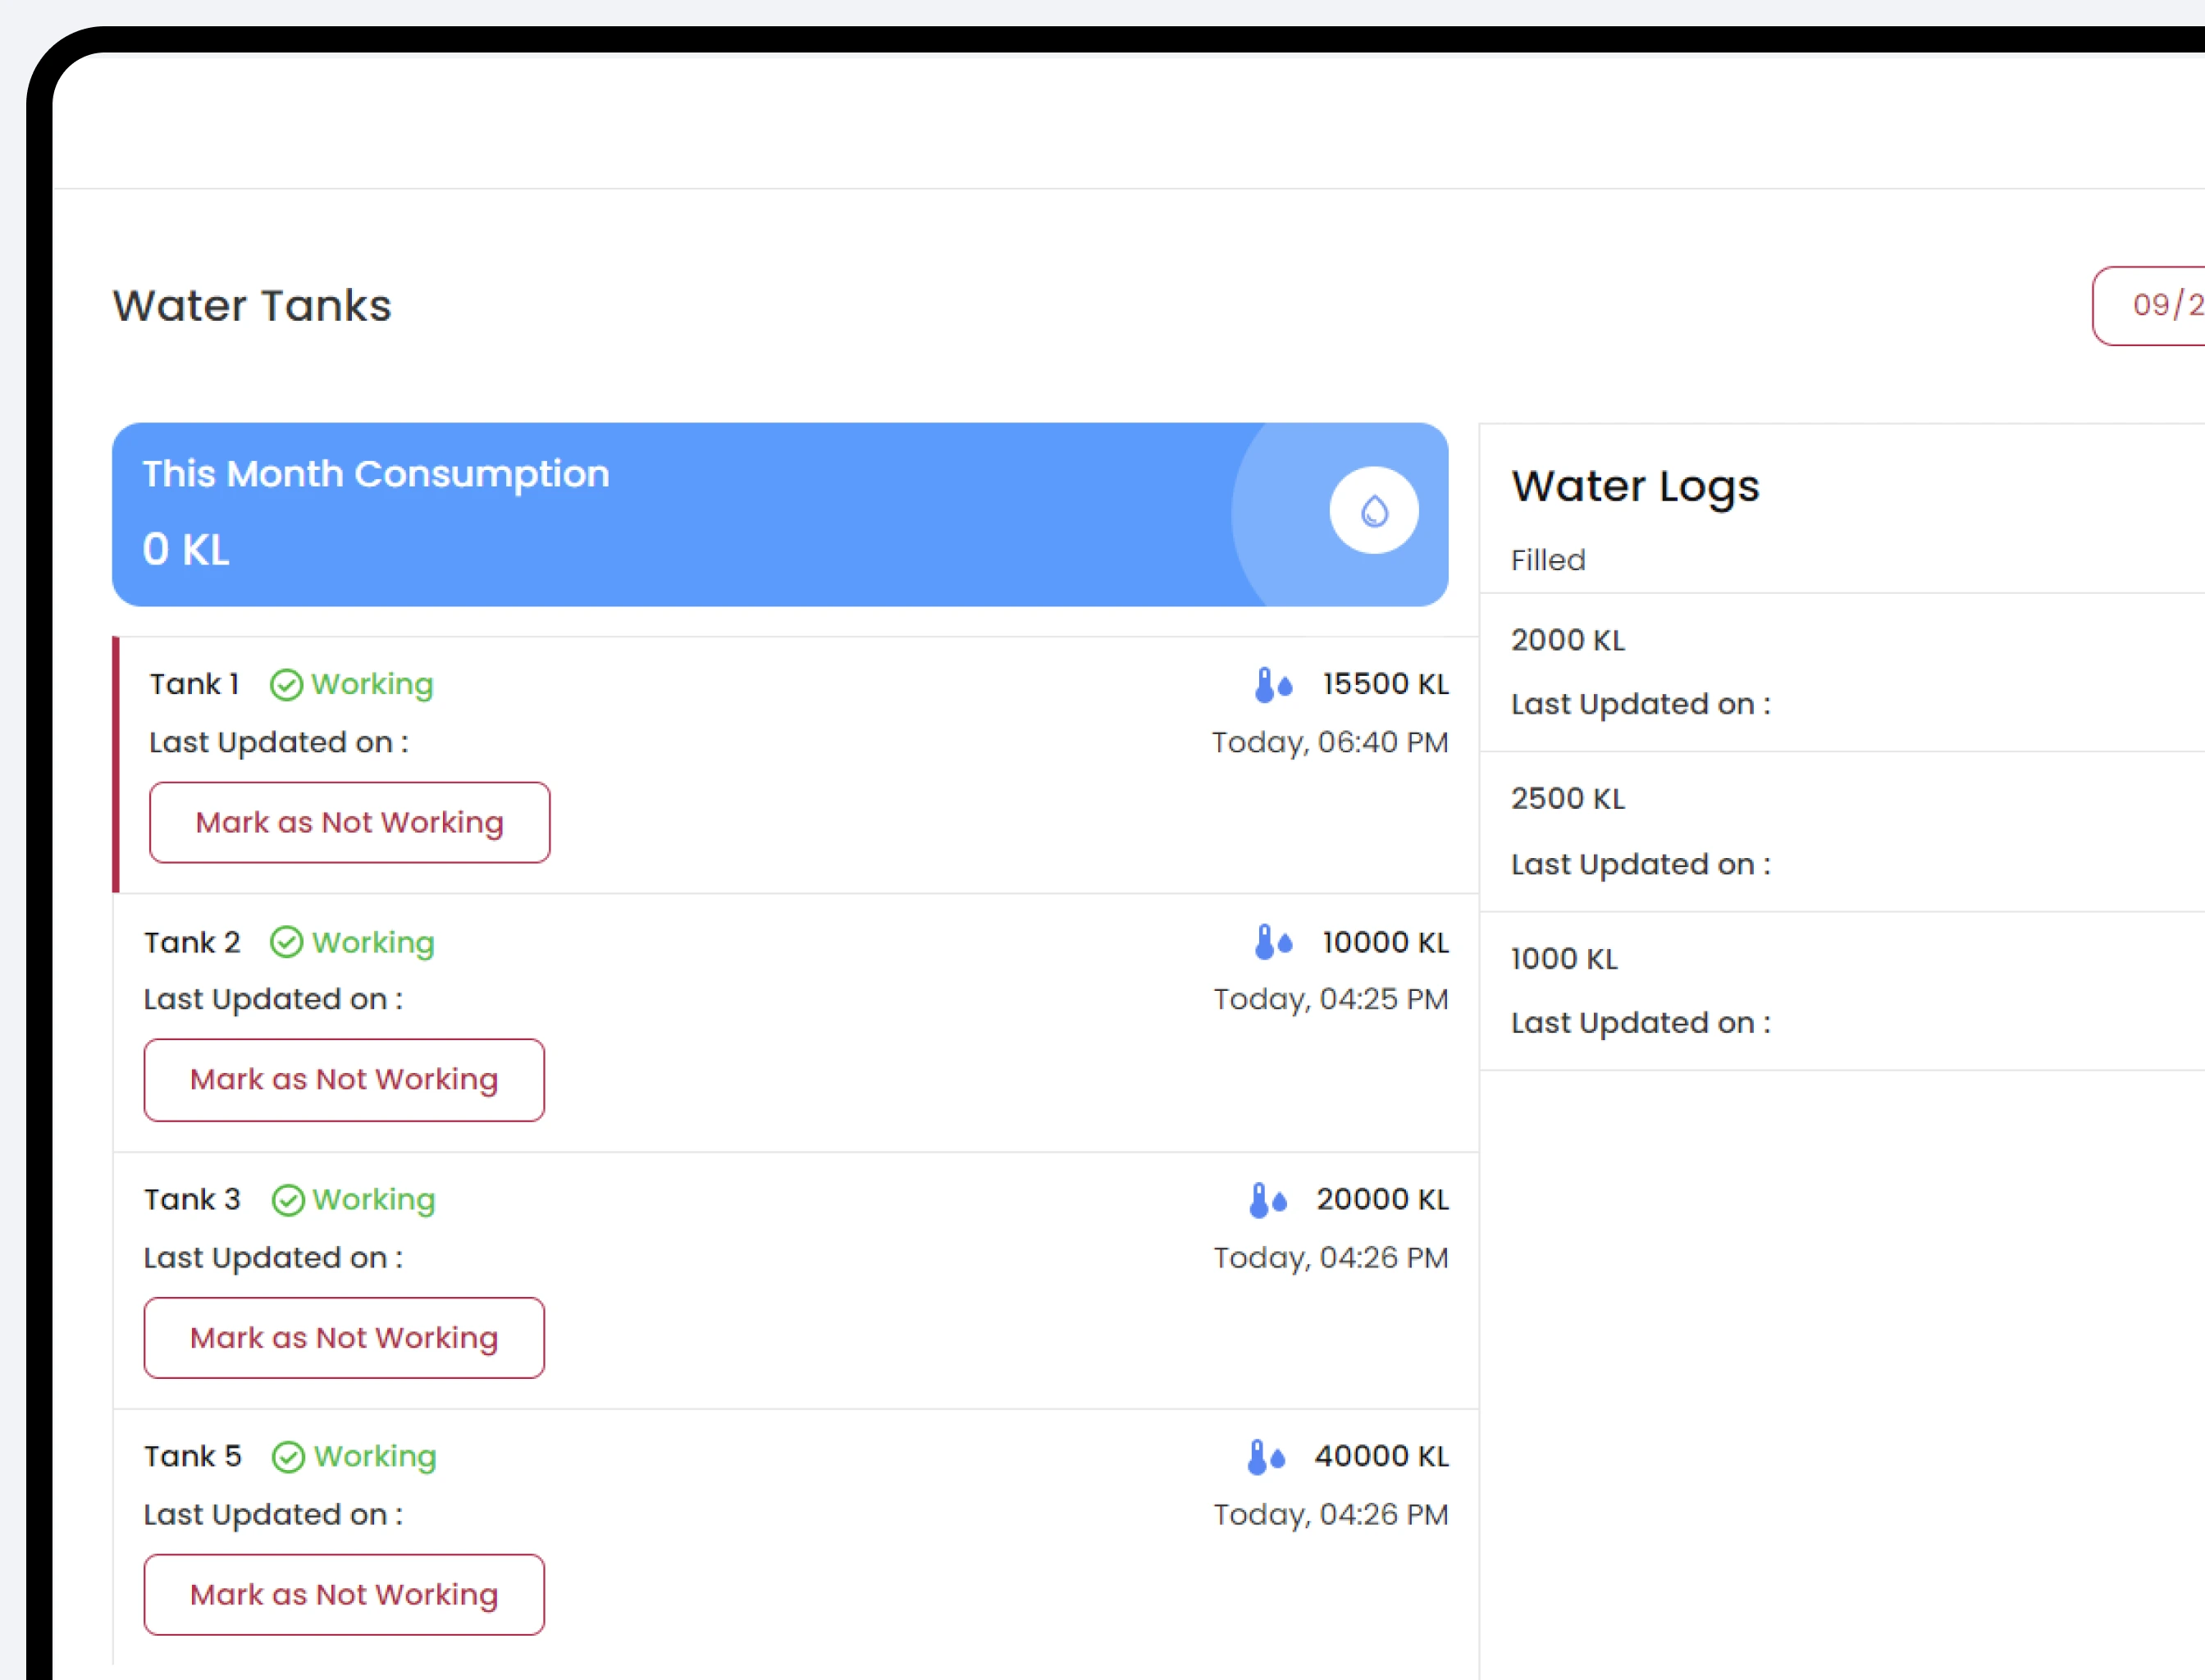Open the 2500 KL water log entry
Viewport: 2205px width, 1680px height.
click(x=1842, y=832)
